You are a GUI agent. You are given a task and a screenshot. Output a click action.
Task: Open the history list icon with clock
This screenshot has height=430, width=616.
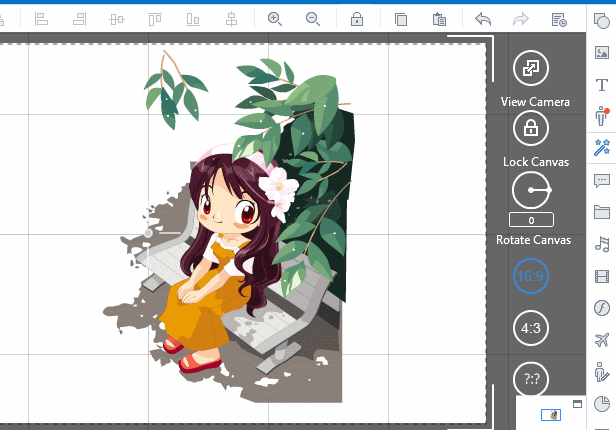coord(559,19)
